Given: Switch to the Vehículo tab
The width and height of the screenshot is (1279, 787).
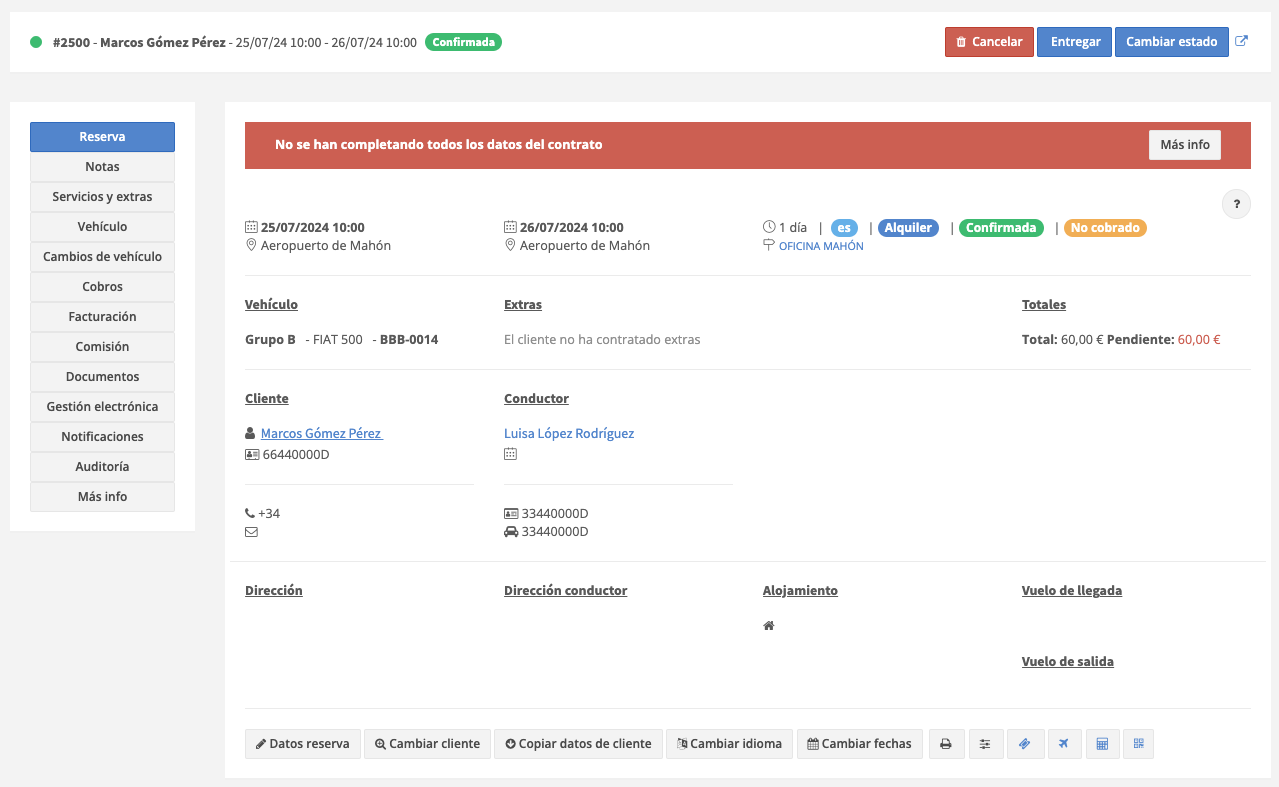Looking at the screenshot, I should click(x=102, y=227).
